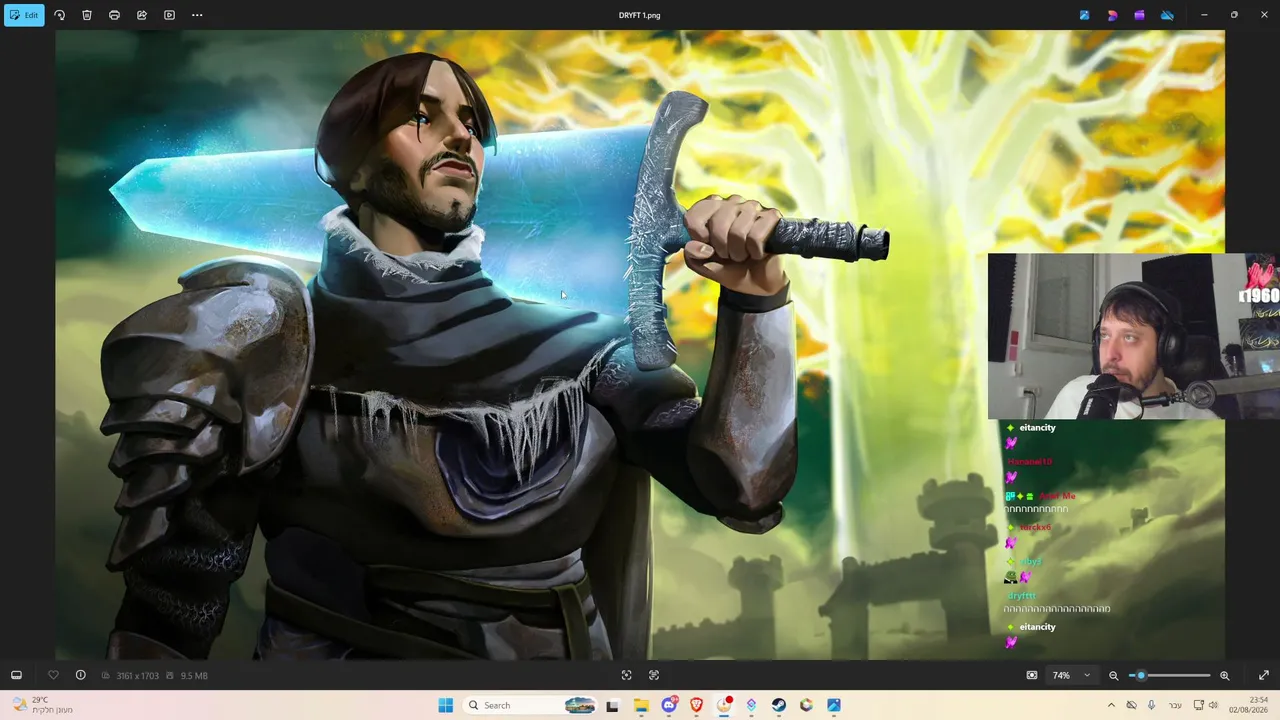Open Steam from the taskbar
The height and width of the screenshot is (720, 1280).
pyautogui.click(x=779, y=705)
